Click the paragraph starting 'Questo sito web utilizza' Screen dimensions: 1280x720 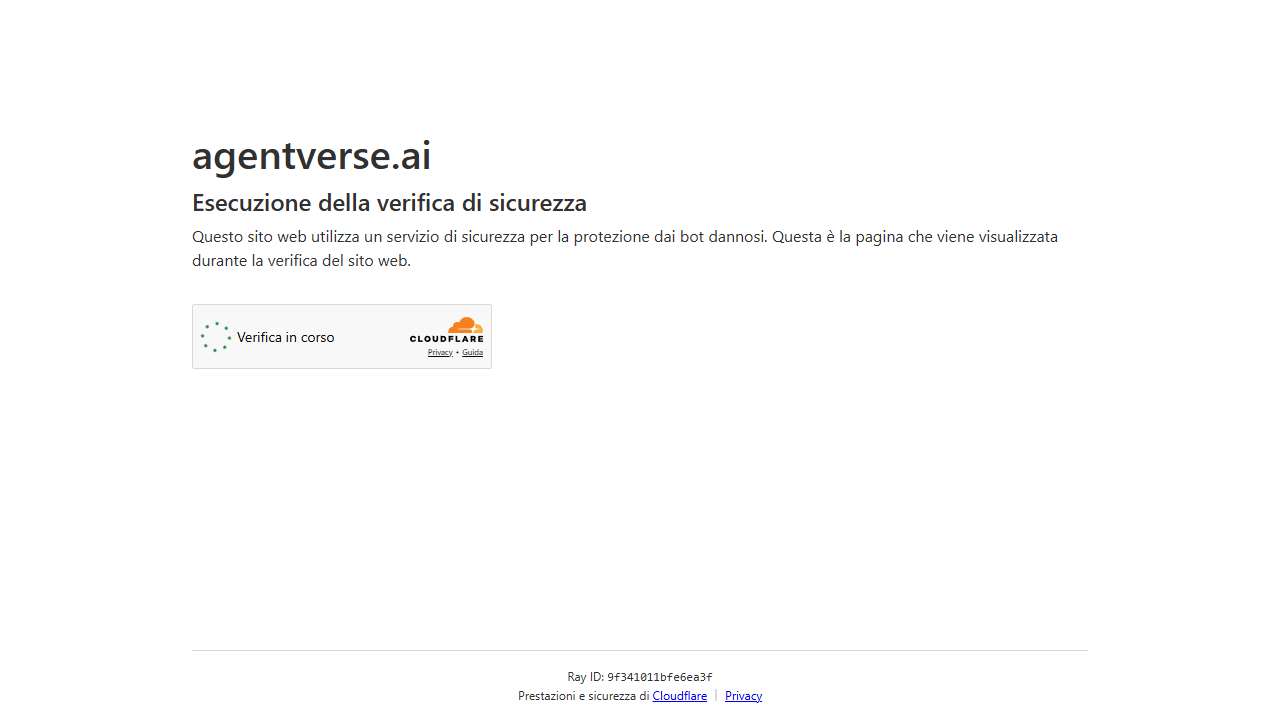[x=625, y=249]
